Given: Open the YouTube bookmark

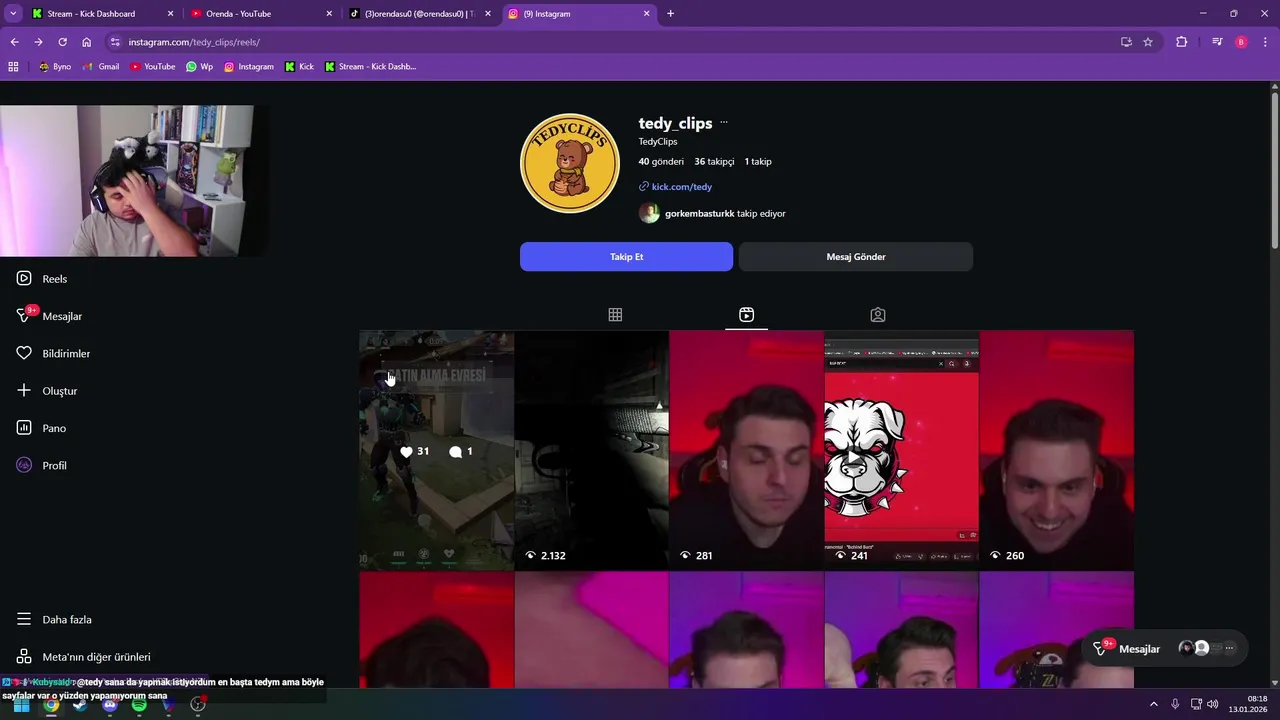Looking at the screenshot, I should [x=152, y=67].
